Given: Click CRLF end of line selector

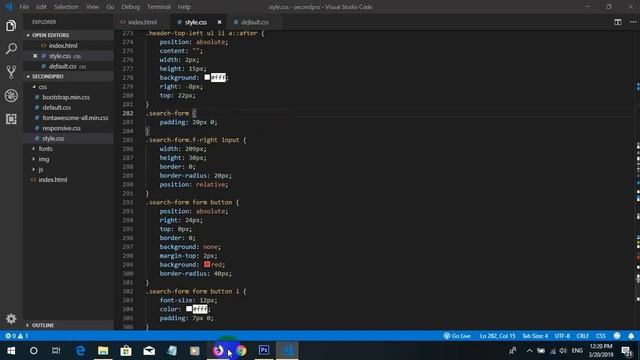Looking at the screenshot, I should 582,336.
